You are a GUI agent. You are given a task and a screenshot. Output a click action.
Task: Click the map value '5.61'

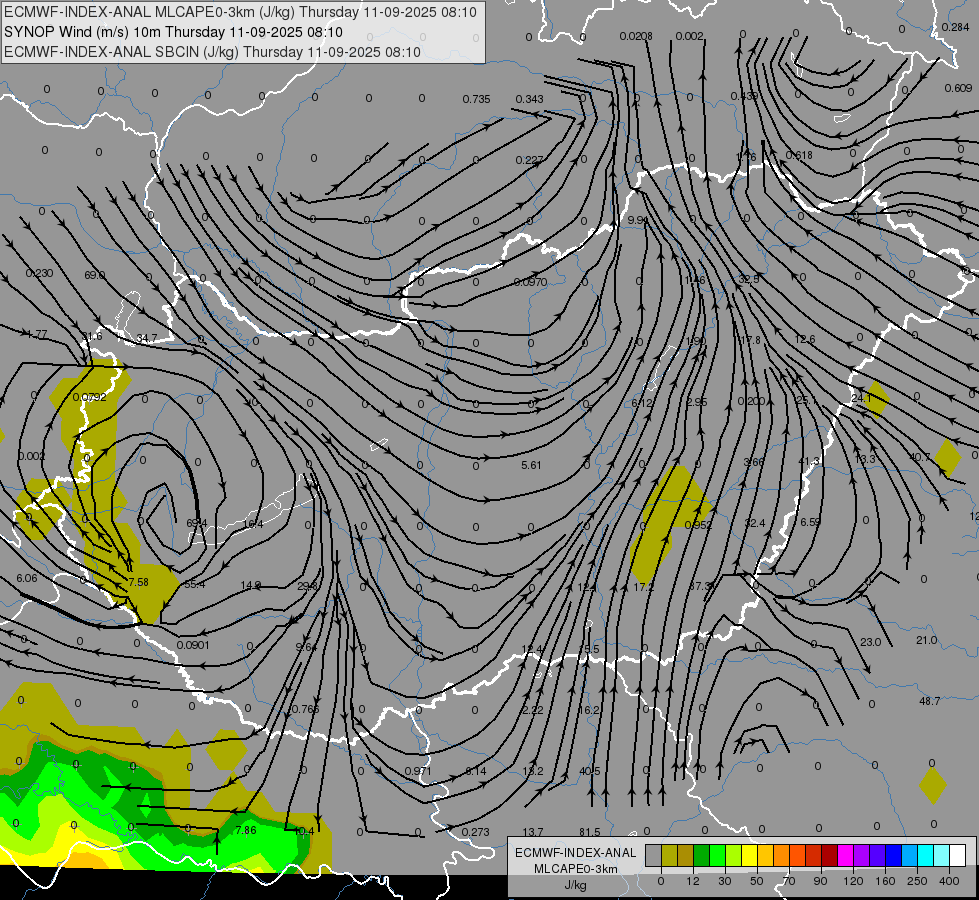[531, 465]
